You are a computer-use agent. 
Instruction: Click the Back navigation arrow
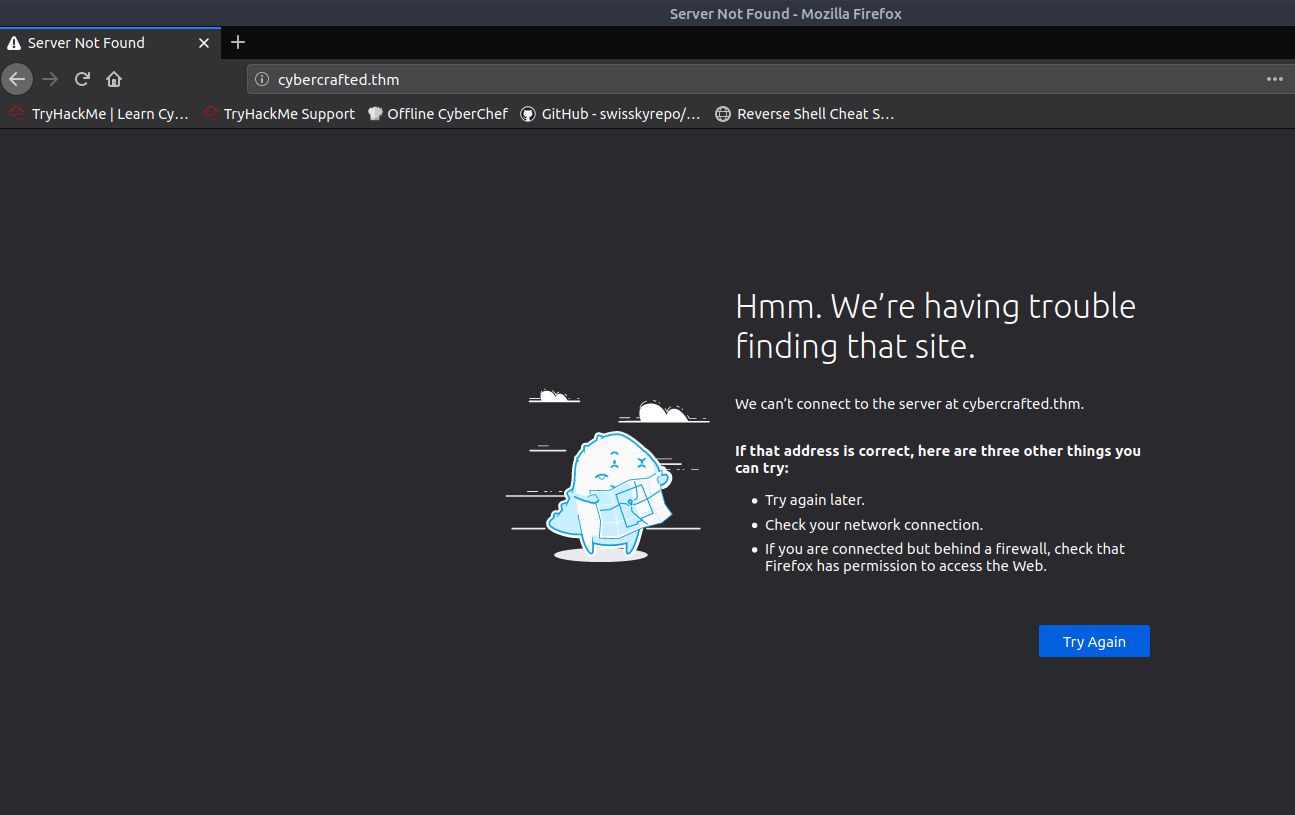tap(17, 79)
